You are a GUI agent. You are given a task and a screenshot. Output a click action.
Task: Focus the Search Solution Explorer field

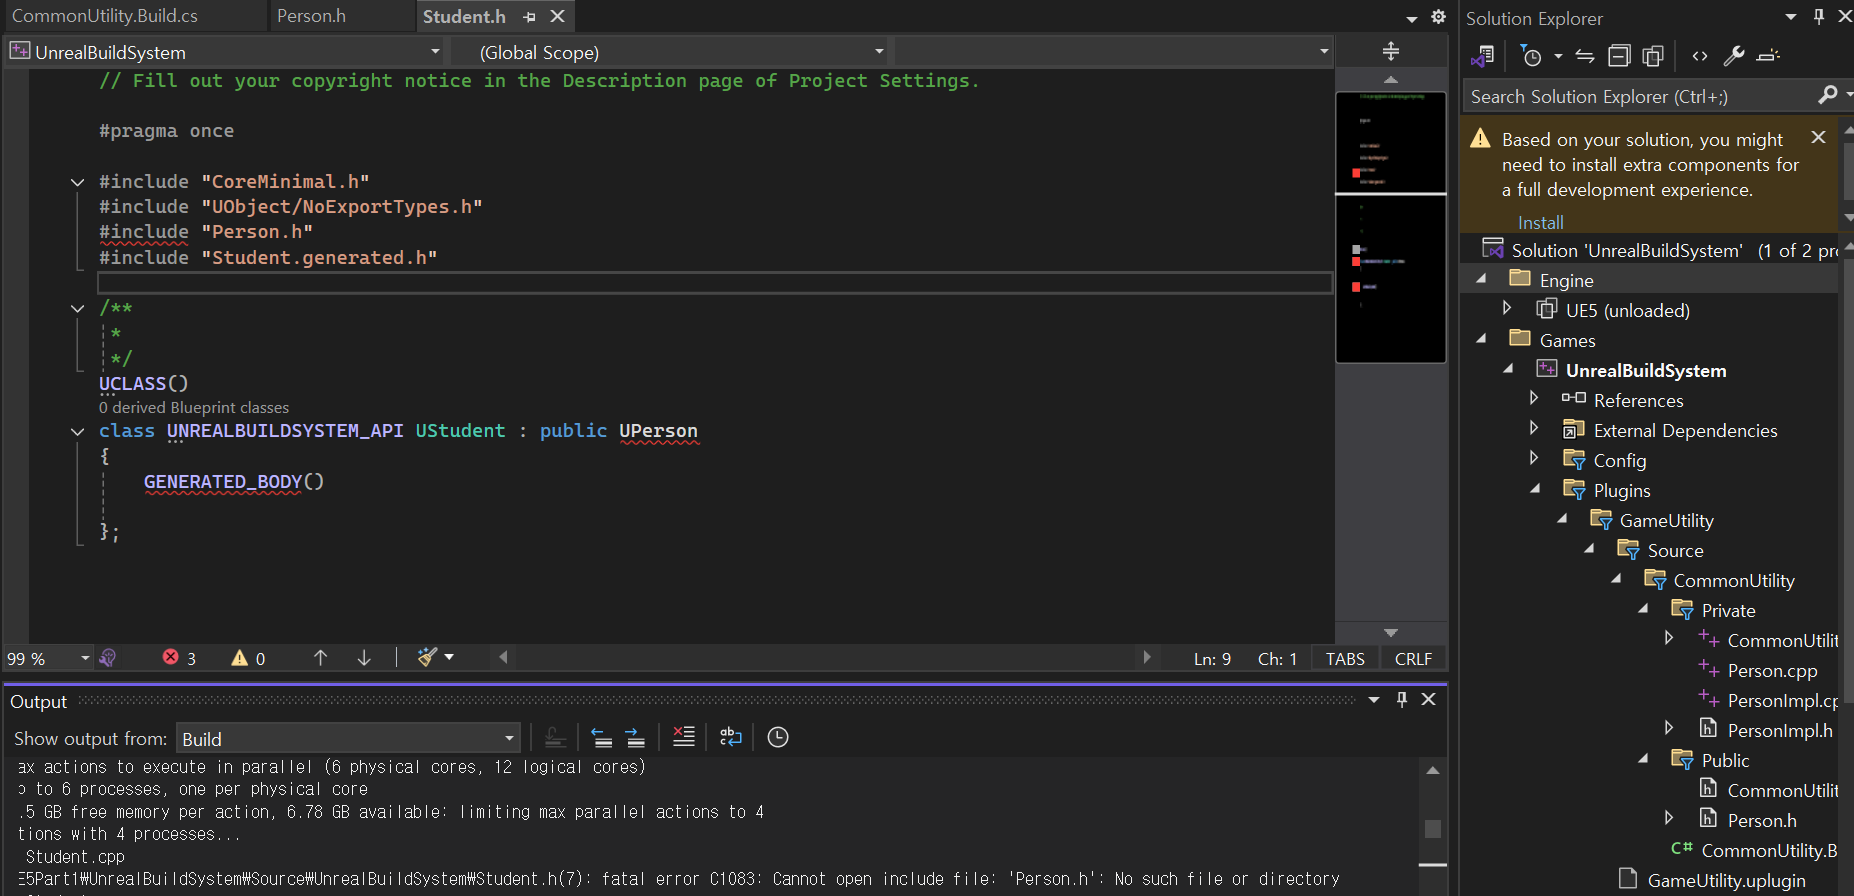pos(1640,96)
